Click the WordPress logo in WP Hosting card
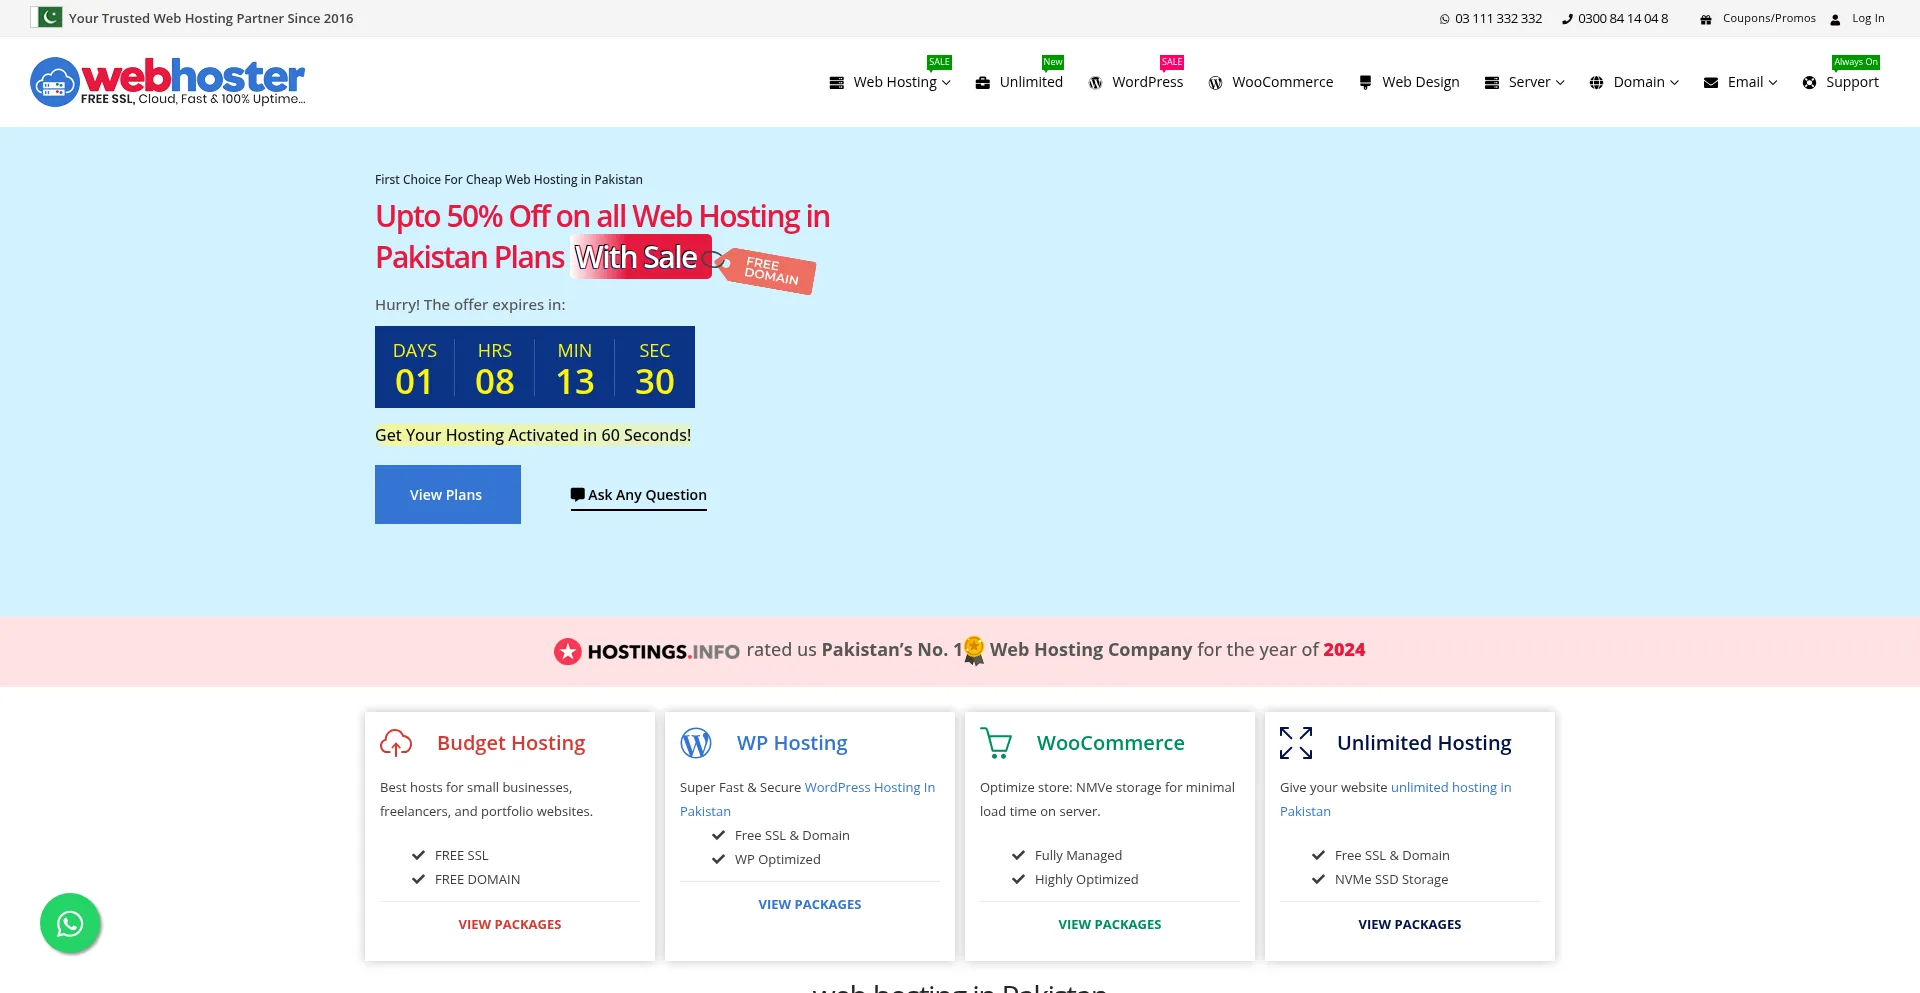 pyautogui.click(x=696, y=743)
